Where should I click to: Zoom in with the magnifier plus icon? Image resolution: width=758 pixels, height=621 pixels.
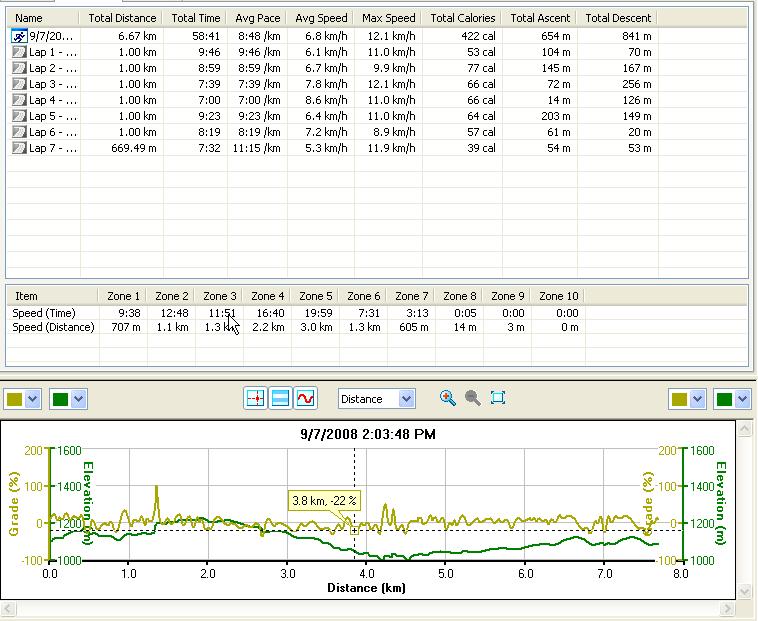448,398
